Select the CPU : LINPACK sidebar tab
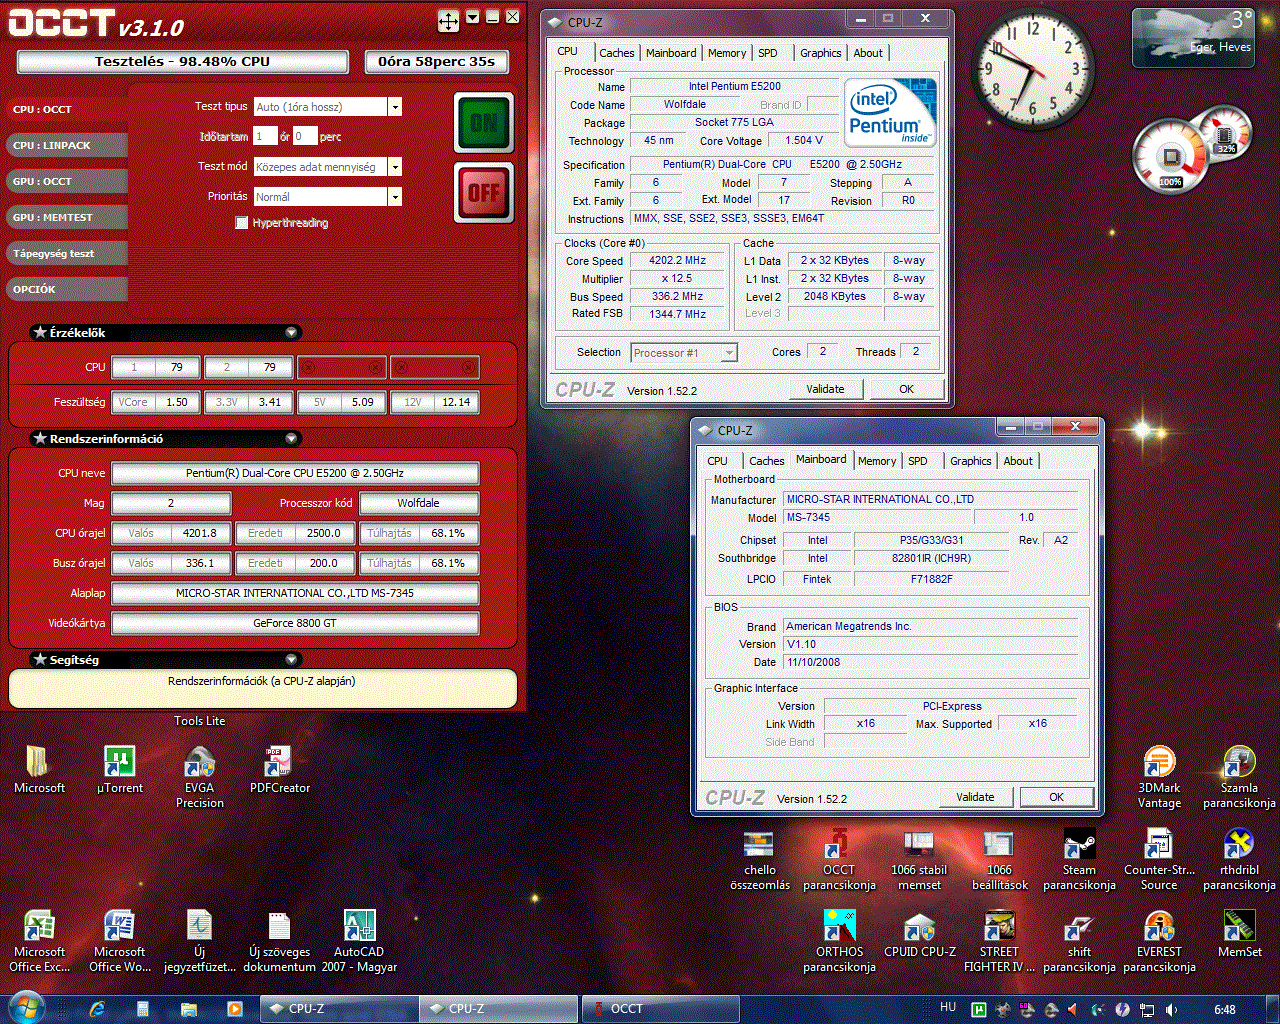The image size is (1280, 1024). [66, 145]
